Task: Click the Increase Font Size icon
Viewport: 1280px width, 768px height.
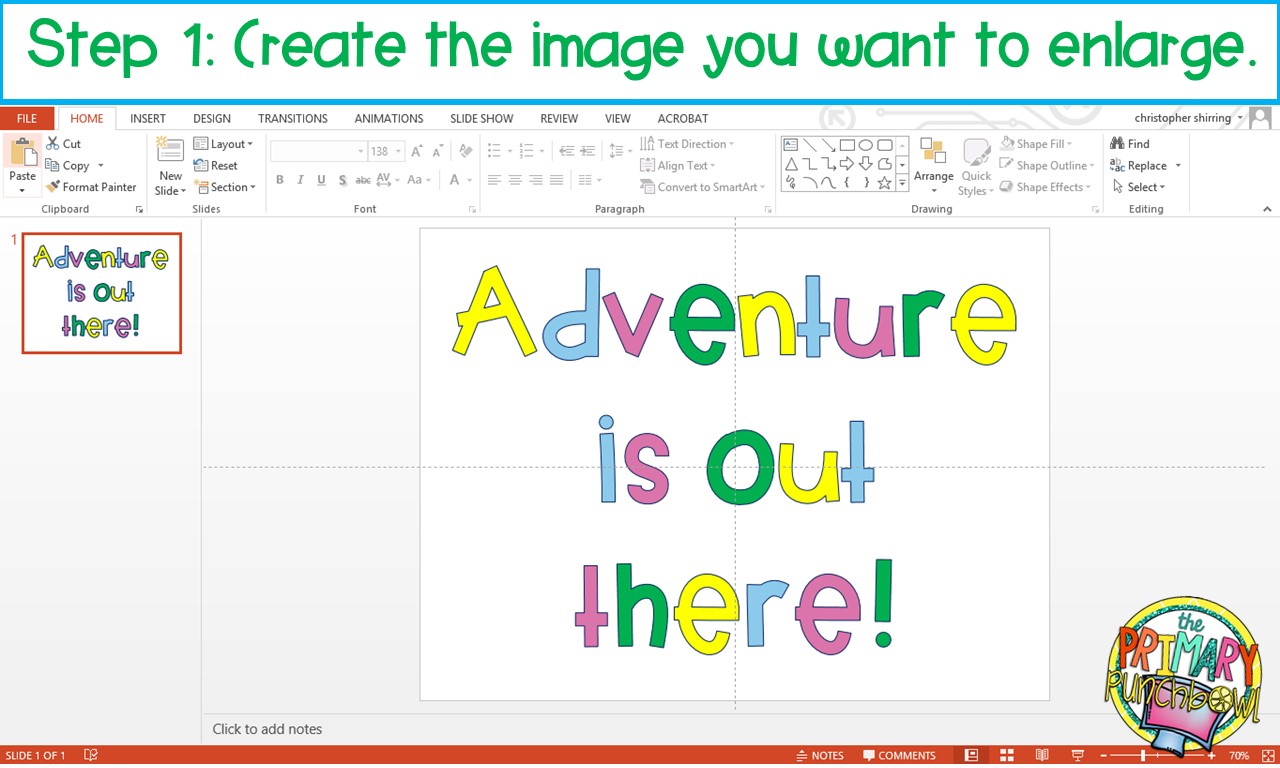Action: coord(417,151)
